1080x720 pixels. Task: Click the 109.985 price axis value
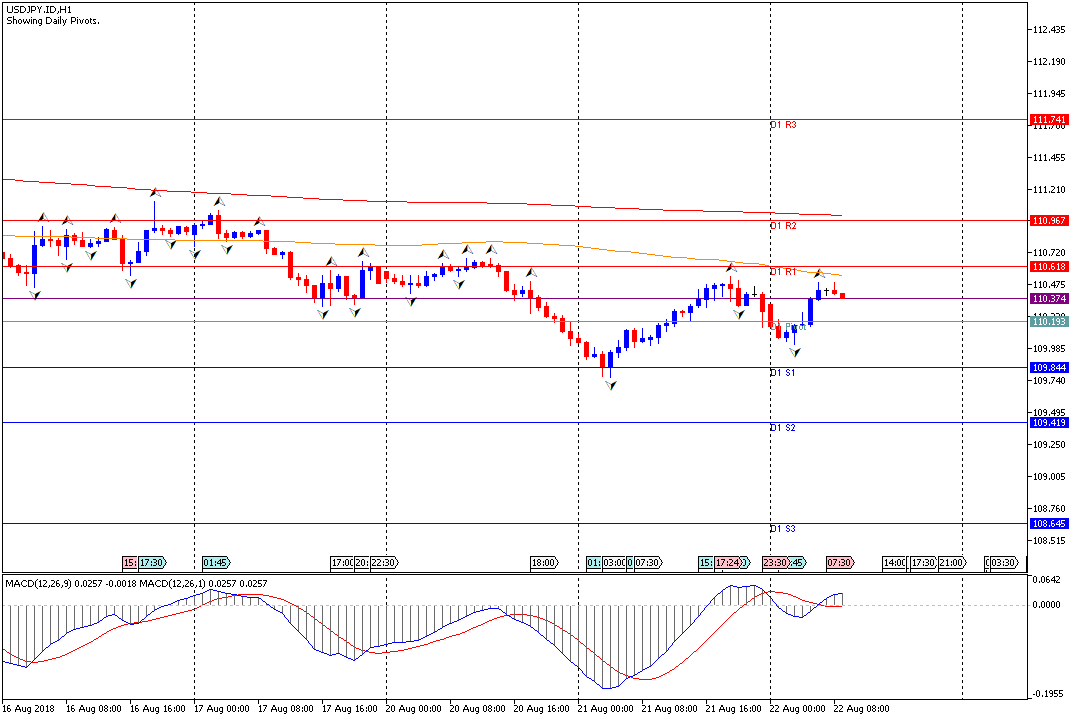click(x=1049, y=349)
